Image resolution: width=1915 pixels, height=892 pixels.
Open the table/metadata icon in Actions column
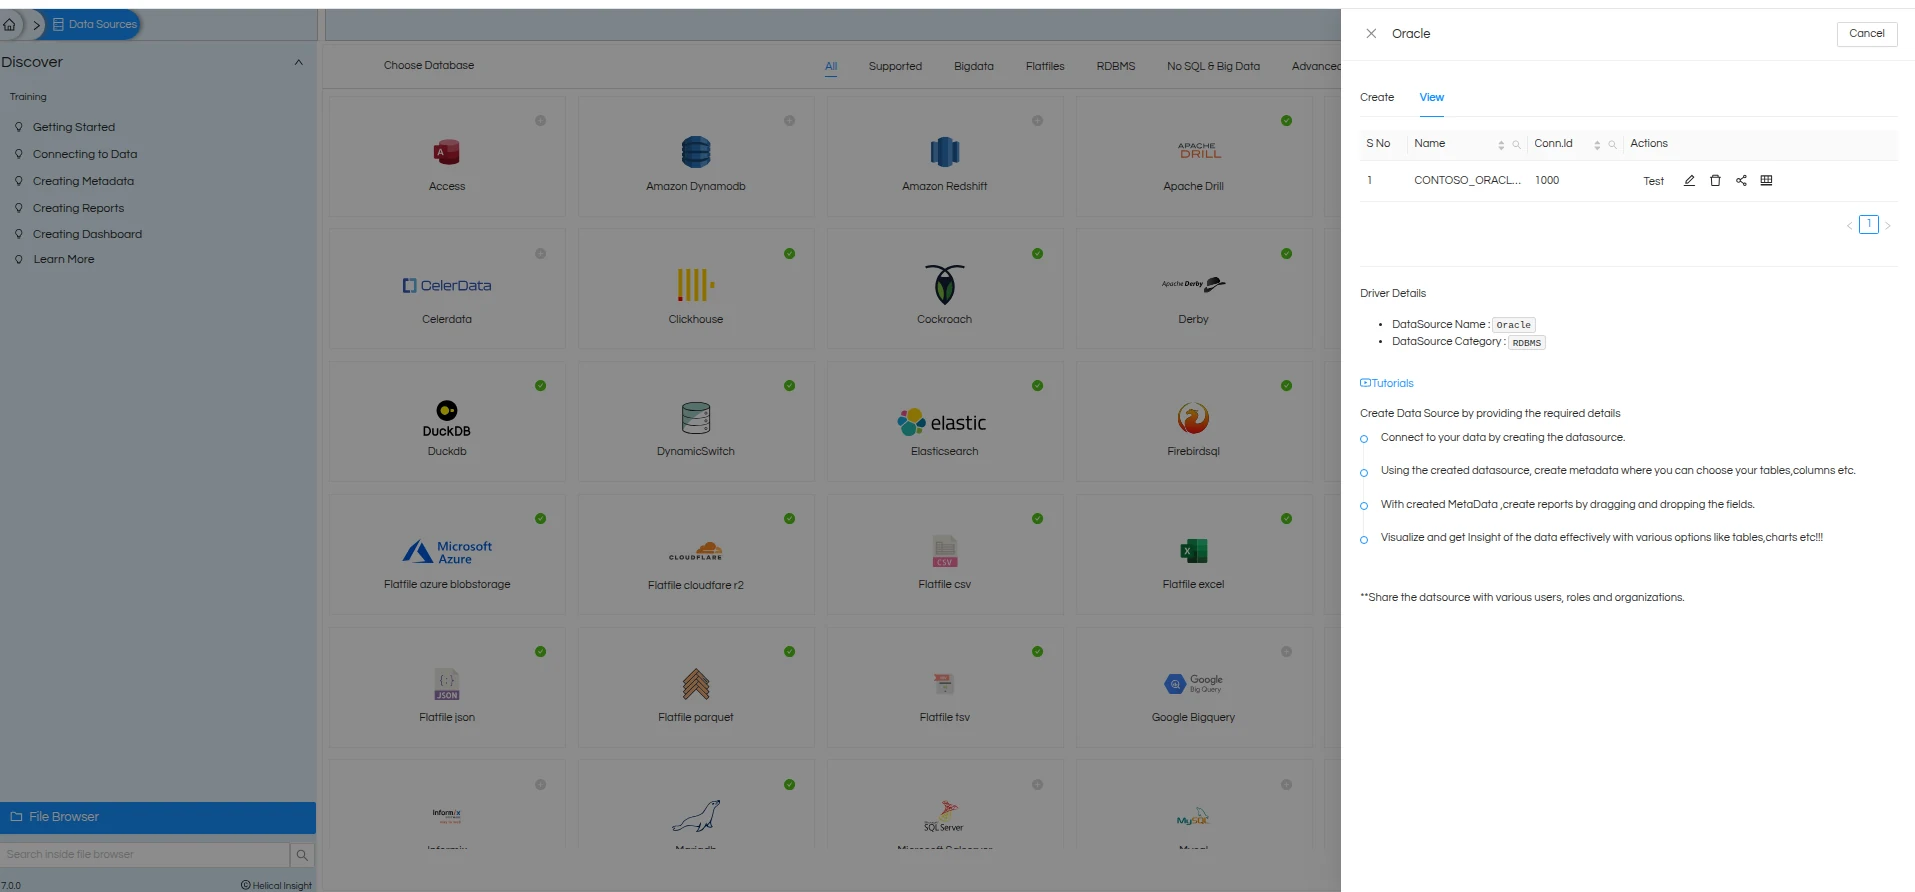pyautogui.click(x=1766, y=181)
